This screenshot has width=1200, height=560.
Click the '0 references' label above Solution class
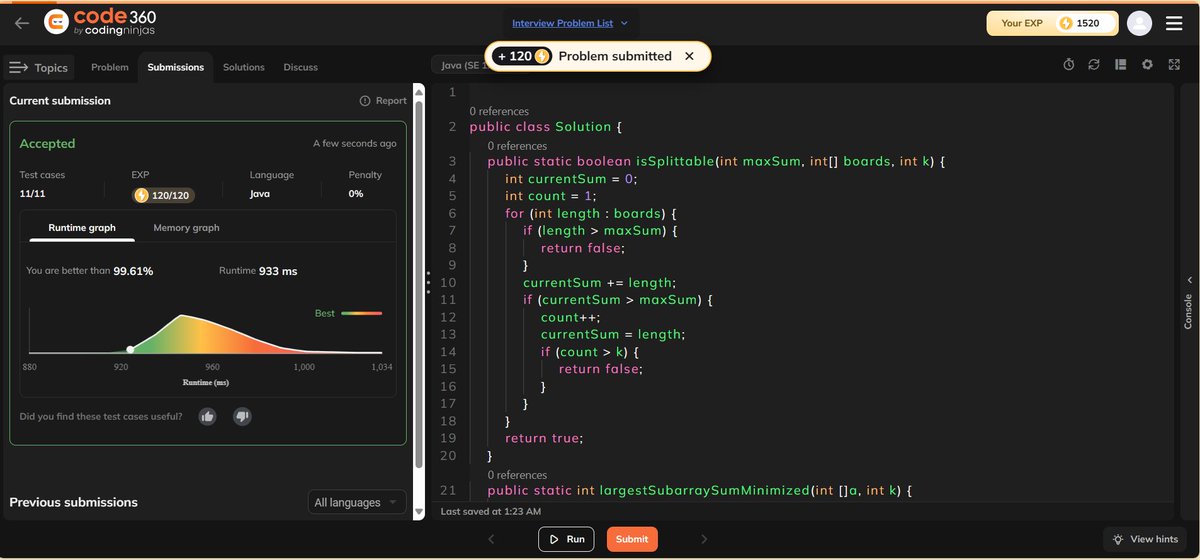[x=499, y=111]
